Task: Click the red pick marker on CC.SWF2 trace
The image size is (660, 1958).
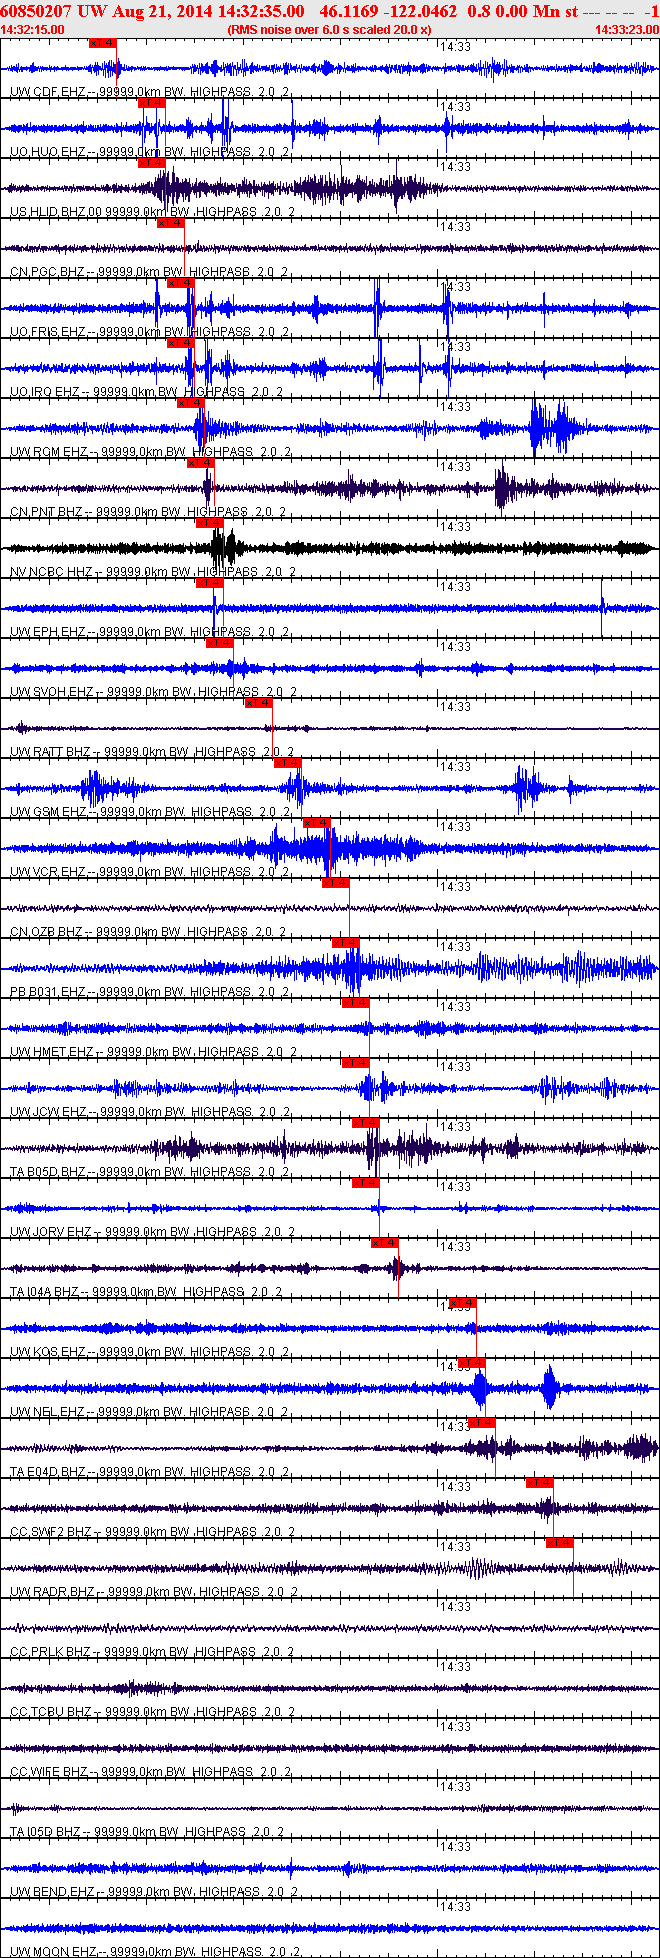Action: pos(540,1483)
